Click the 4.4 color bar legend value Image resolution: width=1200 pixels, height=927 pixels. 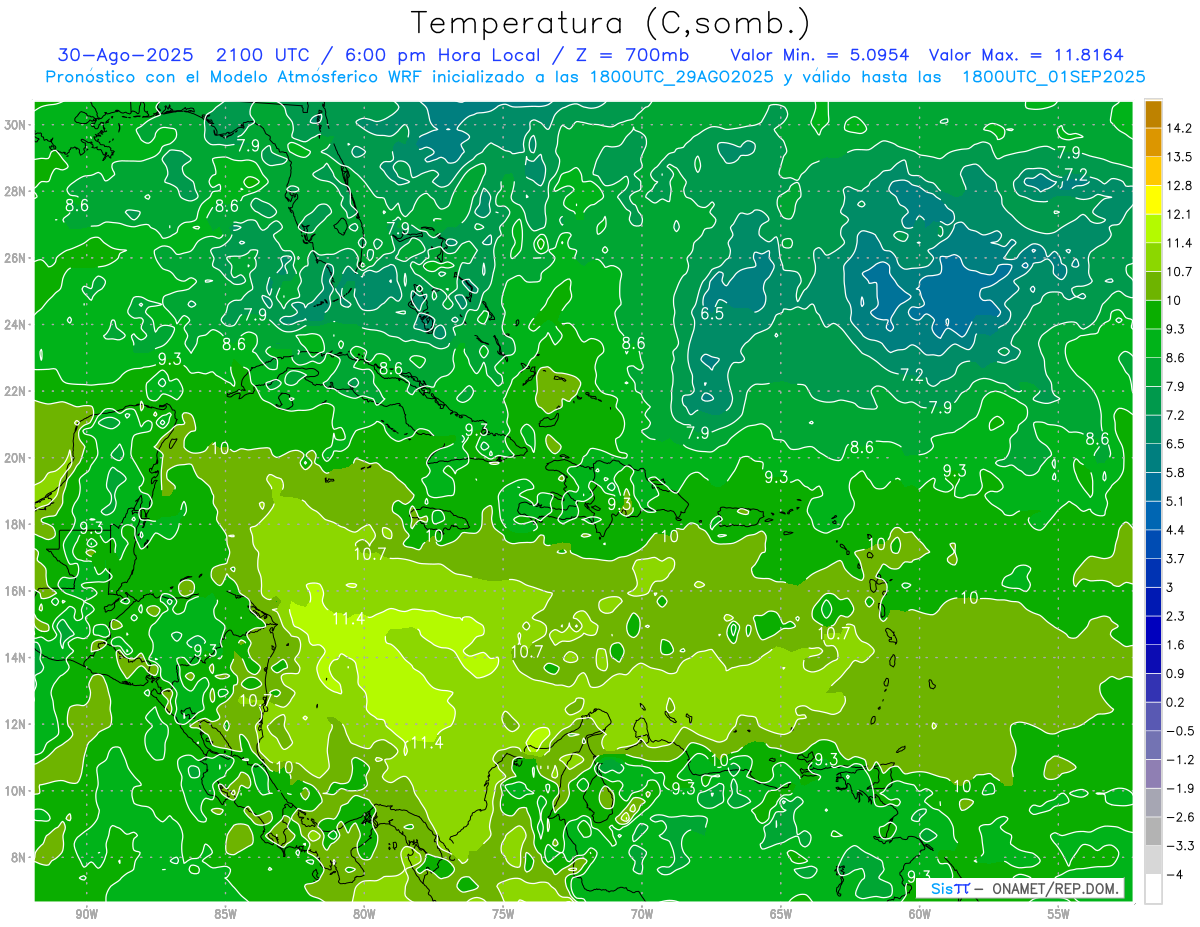coord(1176,530)
